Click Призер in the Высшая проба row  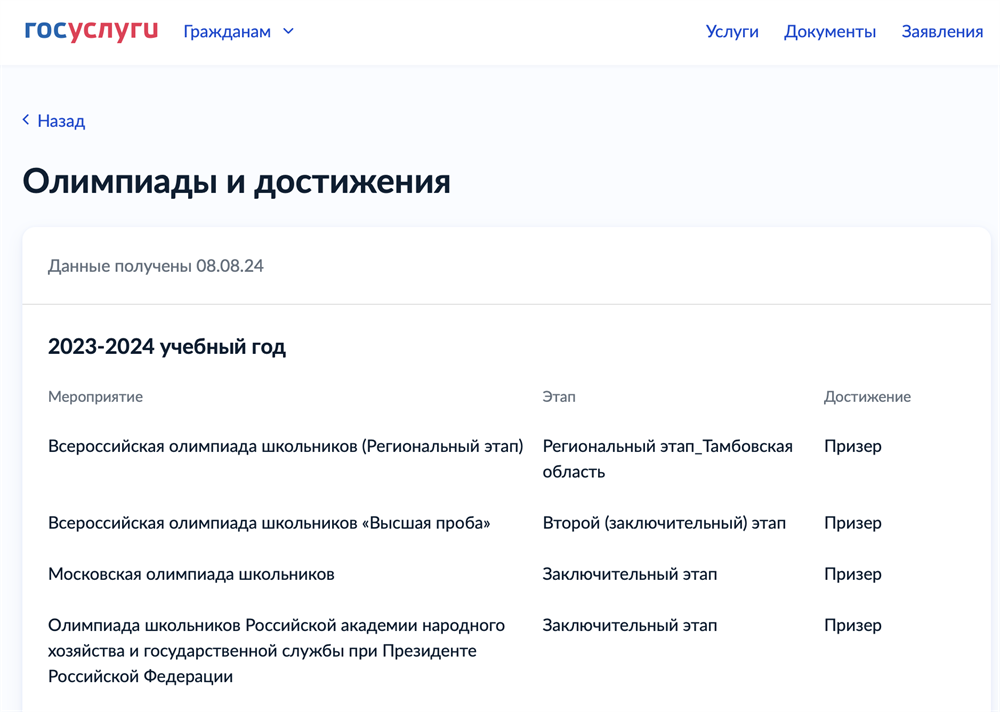(853, 523)
